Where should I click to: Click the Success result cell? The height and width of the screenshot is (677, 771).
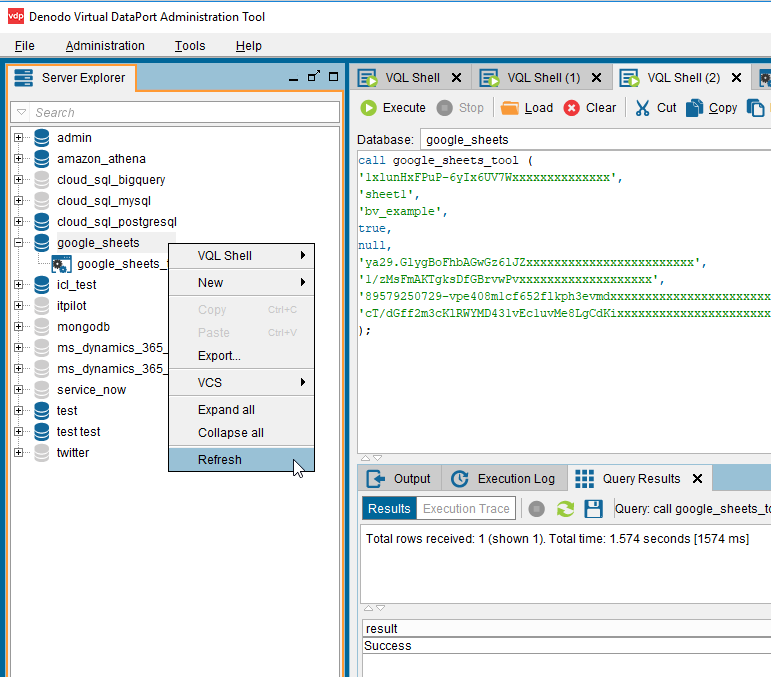[x=566, y=646]
